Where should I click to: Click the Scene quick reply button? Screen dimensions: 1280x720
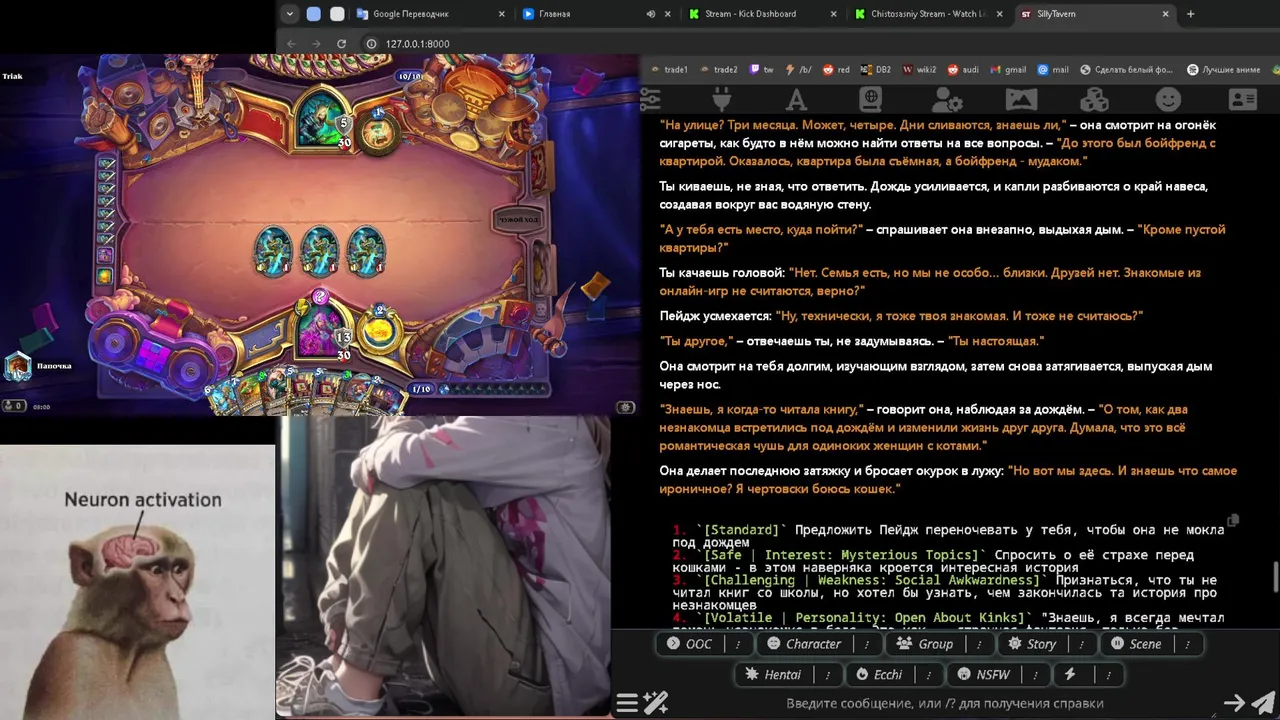[1135, 644]
